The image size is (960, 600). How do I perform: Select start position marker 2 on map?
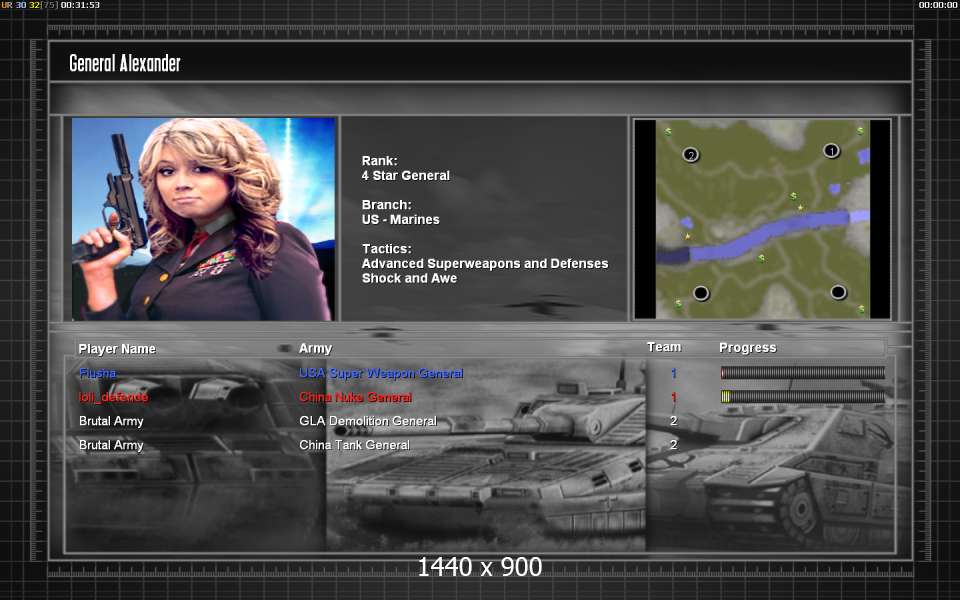691,154
